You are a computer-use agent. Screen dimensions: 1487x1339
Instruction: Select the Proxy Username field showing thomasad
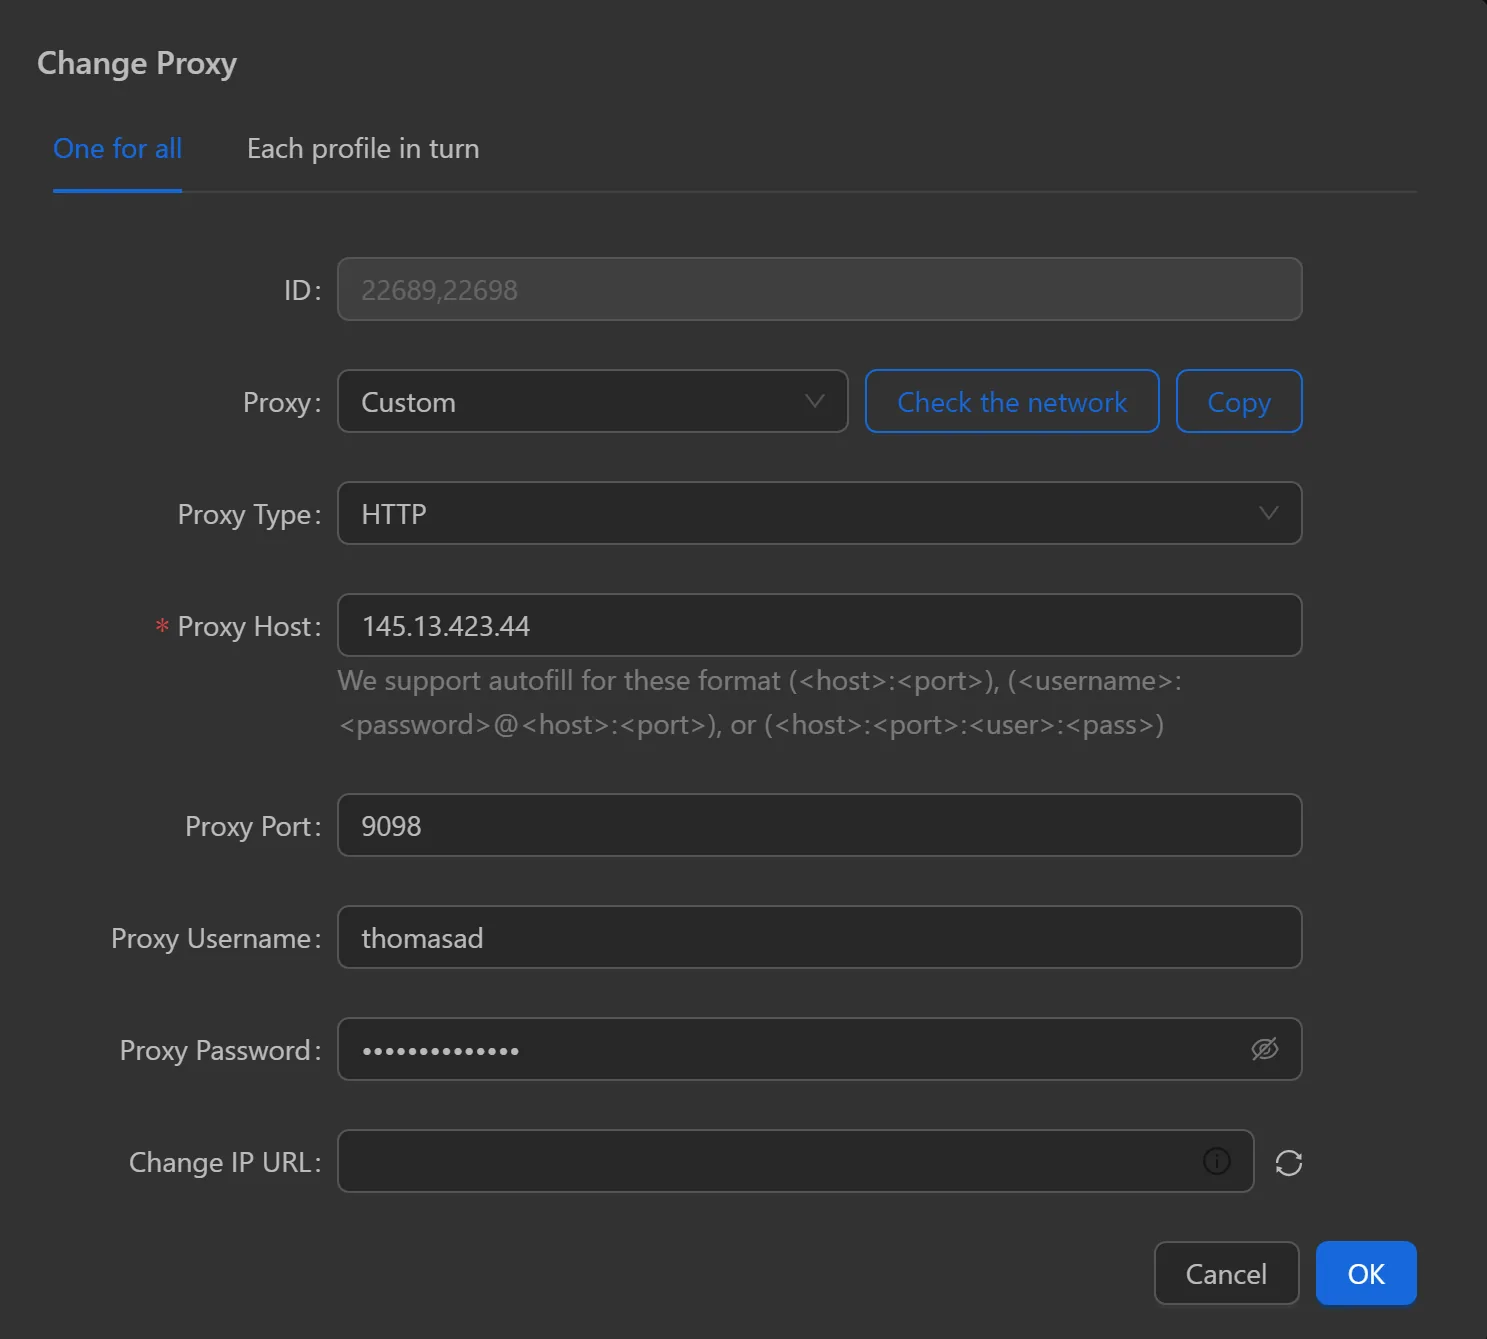point(819,937)
